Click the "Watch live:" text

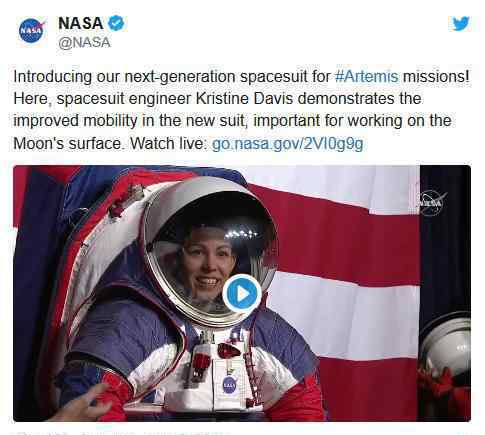pyautogui.click(x=169, y=144)
